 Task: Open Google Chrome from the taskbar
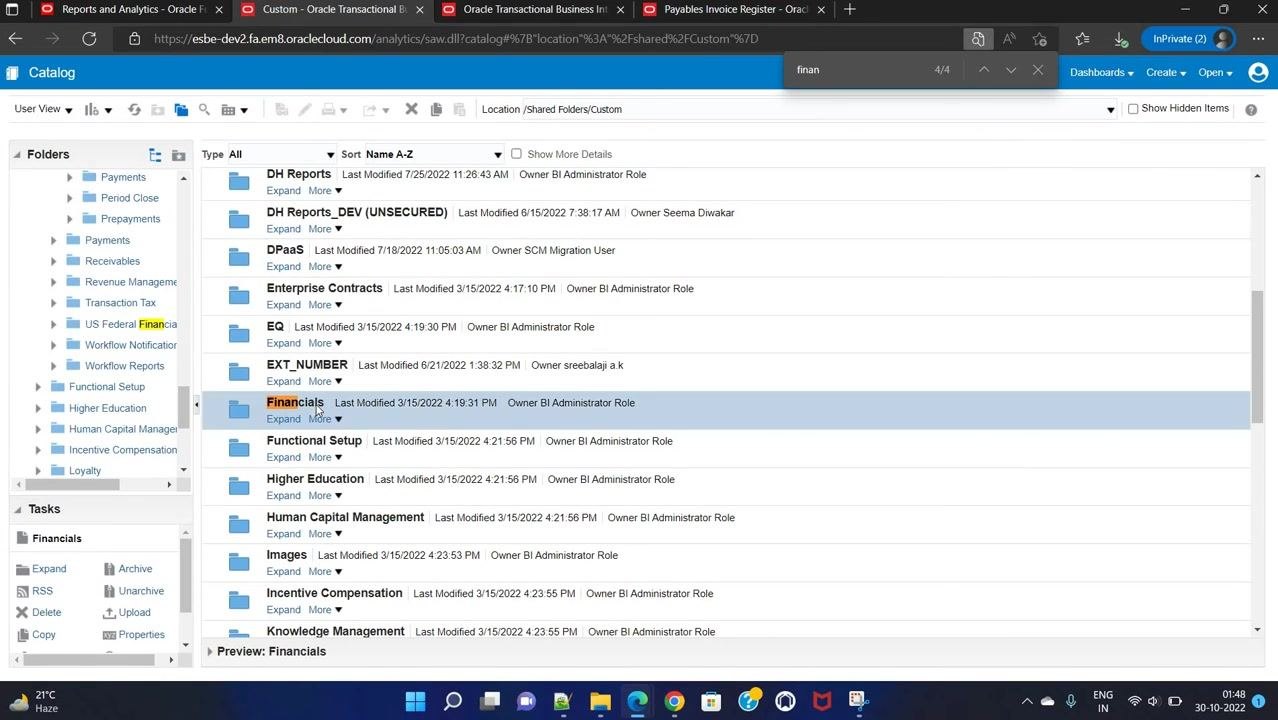pyautogui.click(x=674, y=701)
